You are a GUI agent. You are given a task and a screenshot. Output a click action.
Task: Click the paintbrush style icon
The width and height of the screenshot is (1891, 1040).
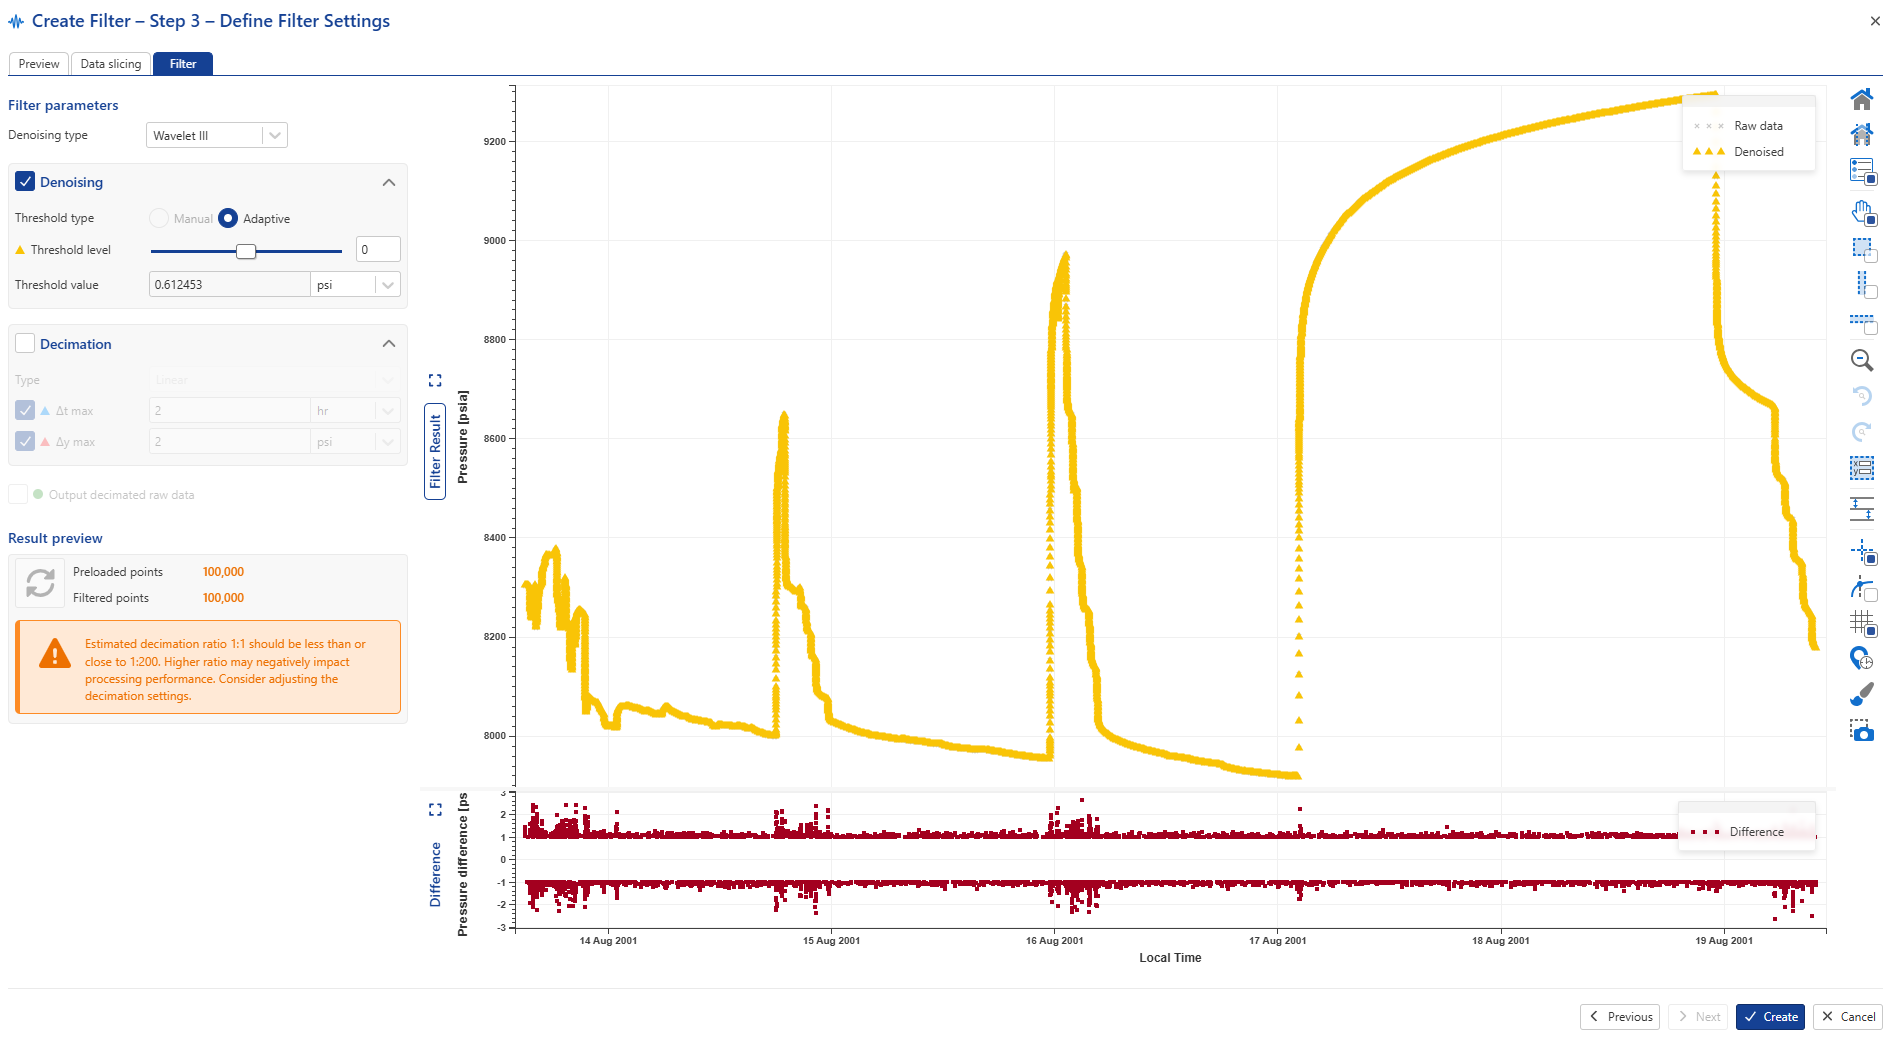click(x=1861, y=694)
